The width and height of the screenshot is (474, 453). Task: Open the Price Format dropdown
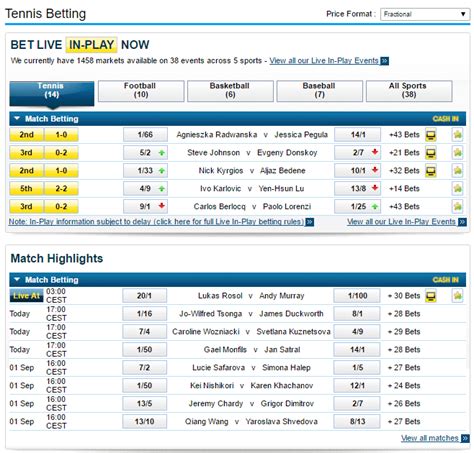click(x=425, y=14)
